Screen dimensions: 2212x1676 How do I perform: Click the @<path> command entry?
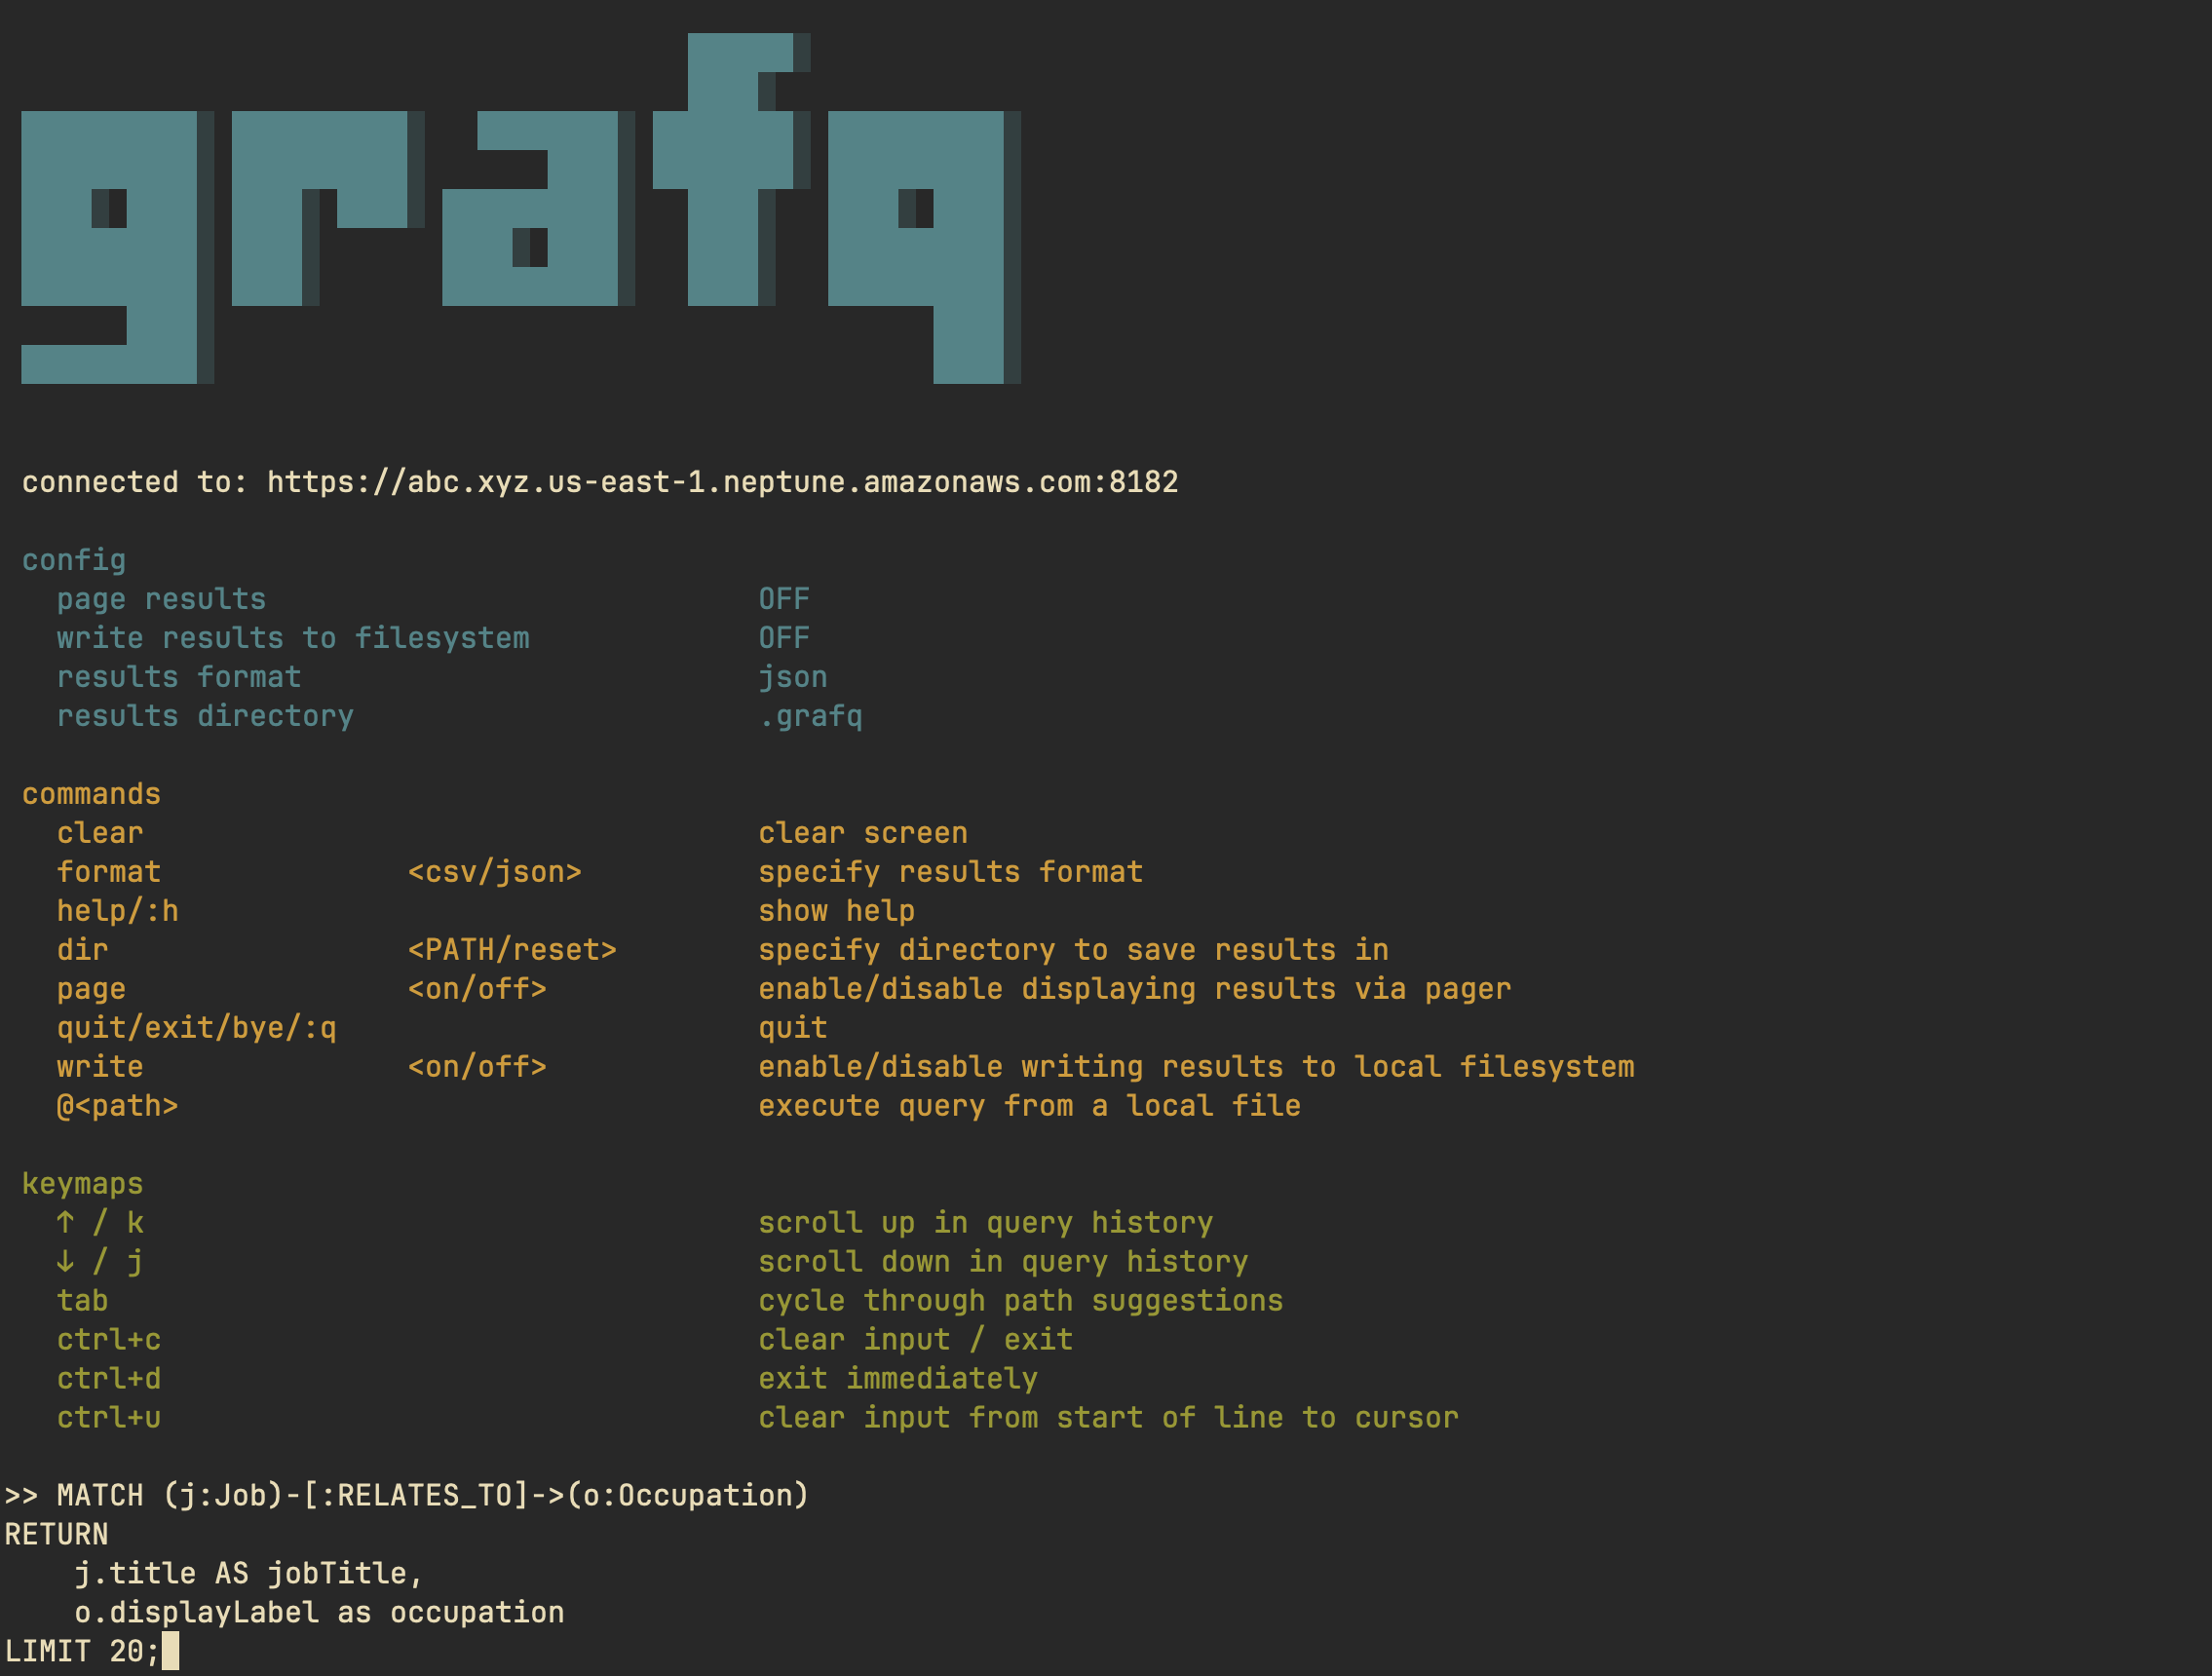click(117, 1105)
